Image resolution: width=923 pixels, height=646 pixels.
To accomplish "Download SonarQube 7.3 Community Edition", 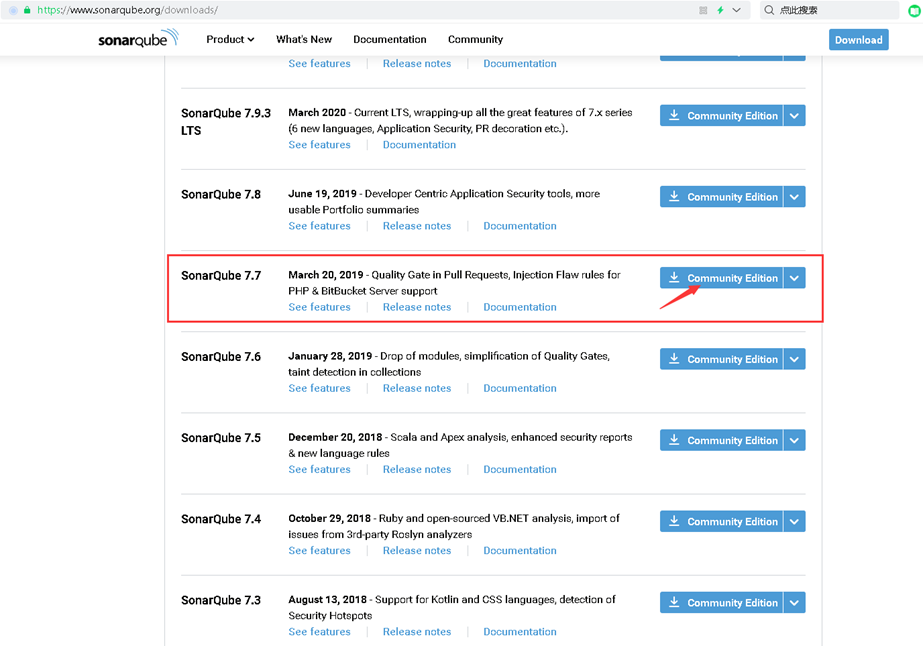I will [x=722, y=603].
